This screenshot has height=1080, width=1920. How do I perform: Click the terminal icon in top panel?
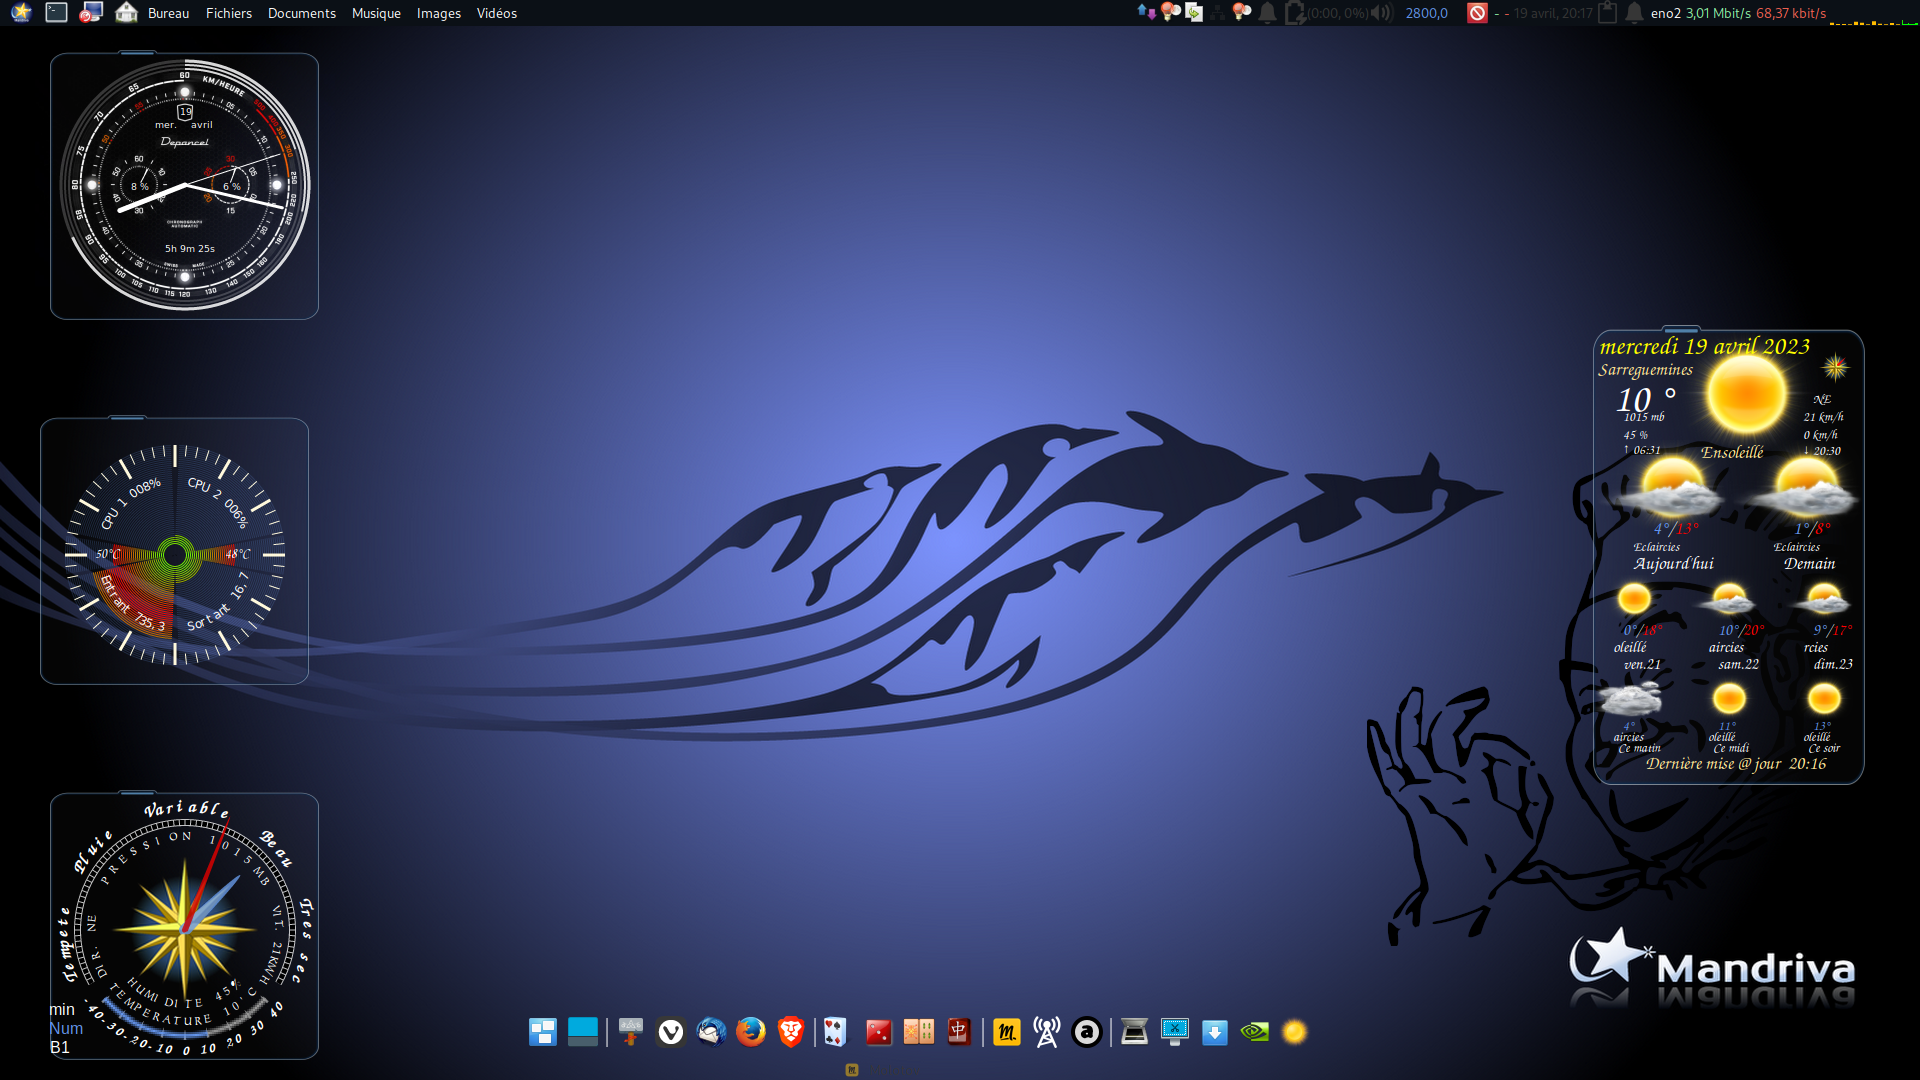pyautogui.click(x=57, y=13)
